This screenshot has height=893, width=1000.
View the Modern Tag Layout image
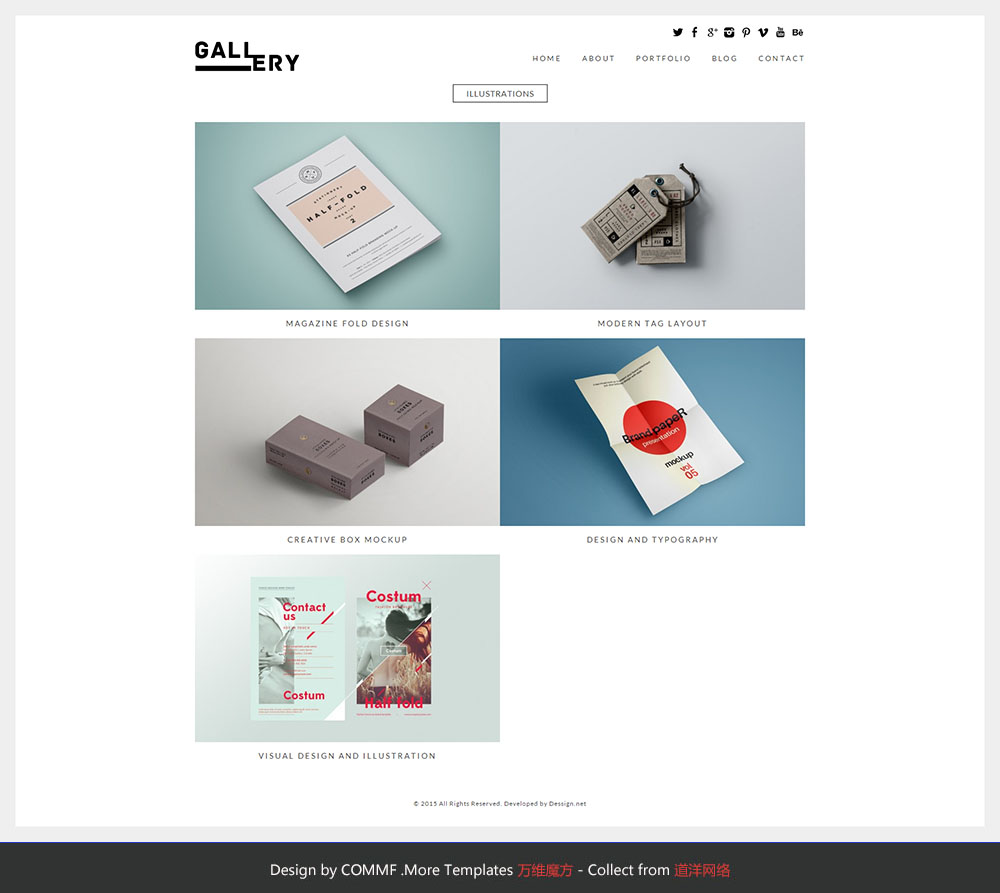pos(652,216)
